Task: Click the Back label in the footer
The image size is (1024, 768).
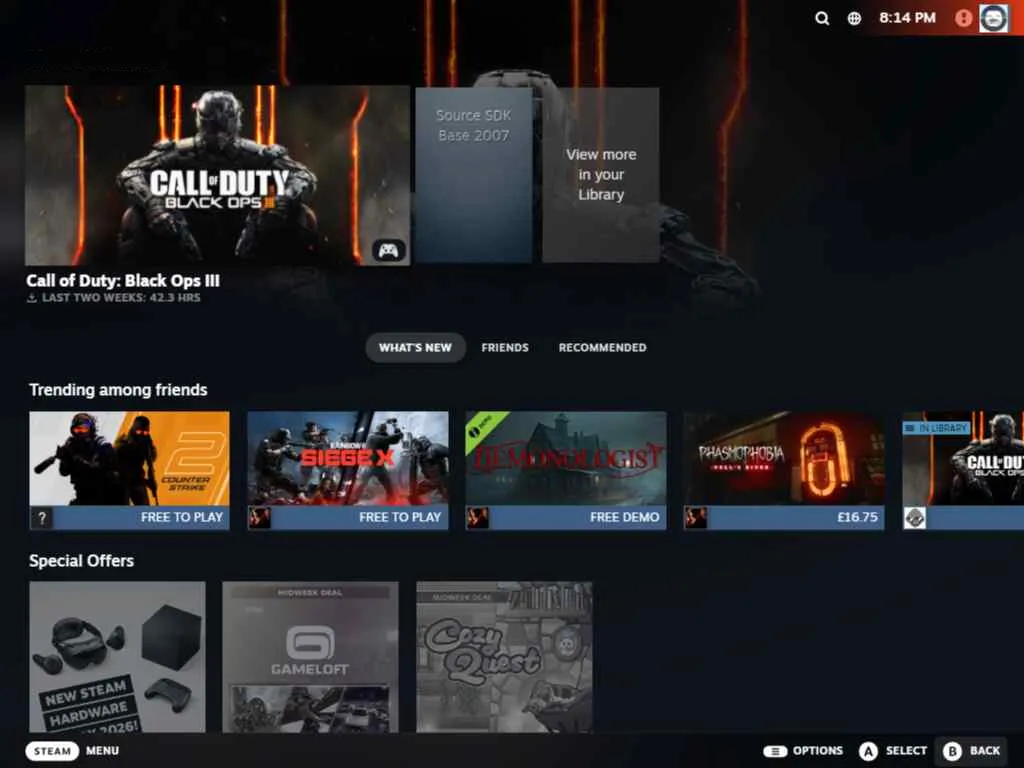Action: tap(985, 751)
